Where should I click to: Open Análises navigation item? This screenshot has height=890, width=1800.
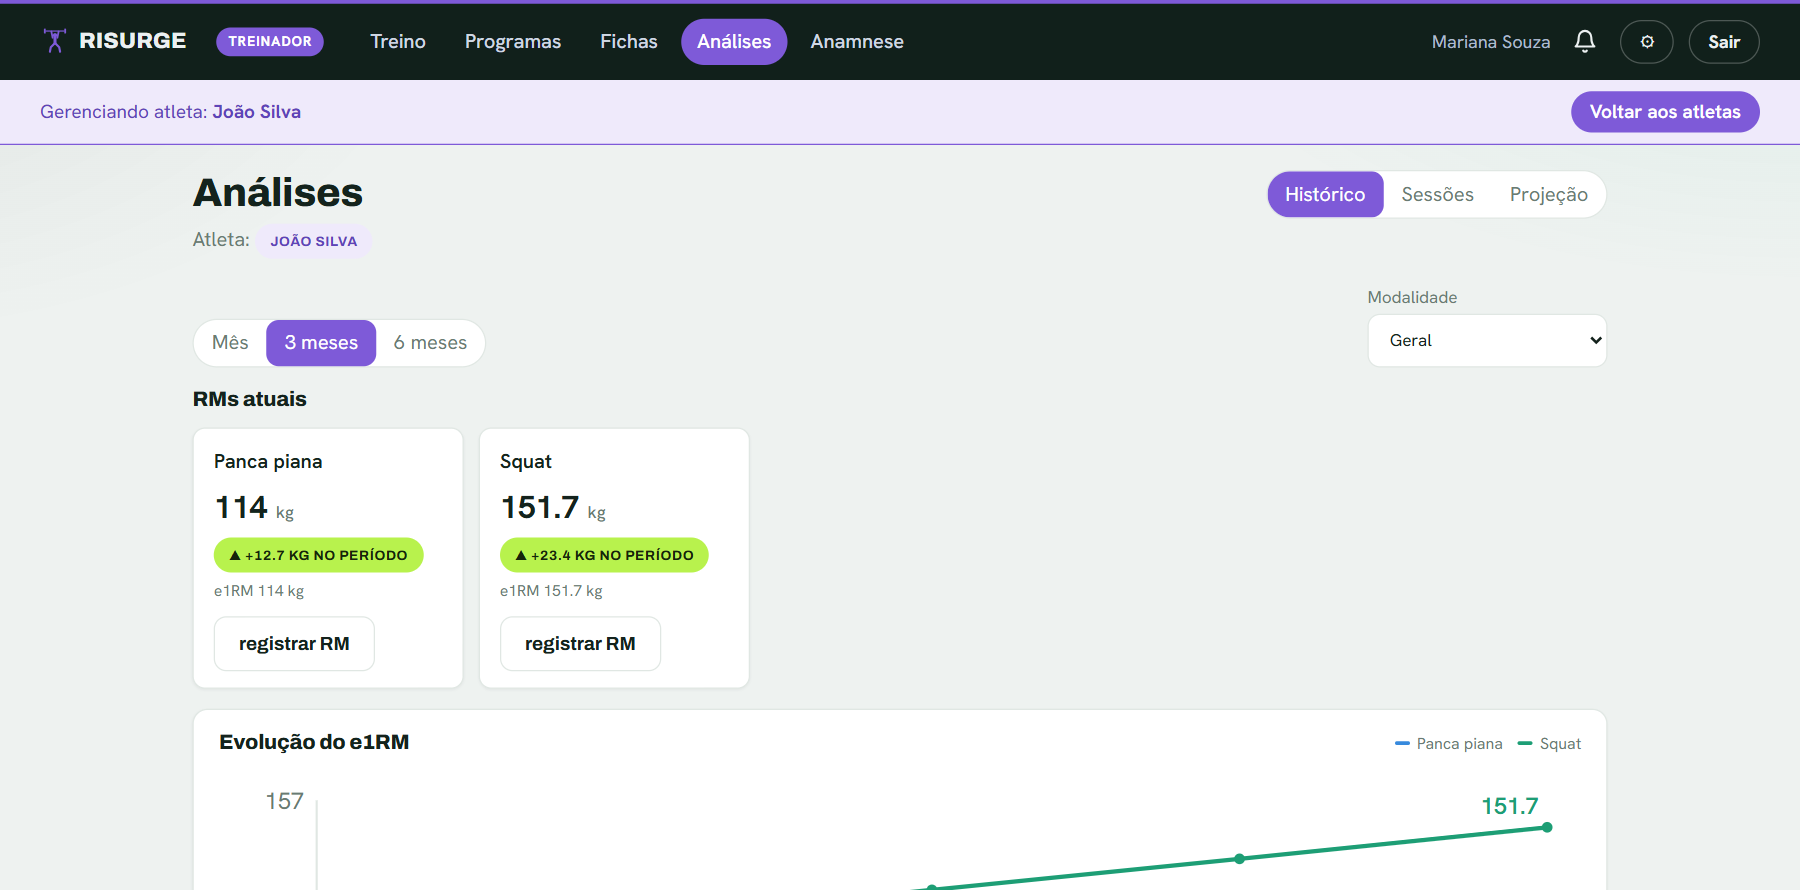click(x=734, y=42)
